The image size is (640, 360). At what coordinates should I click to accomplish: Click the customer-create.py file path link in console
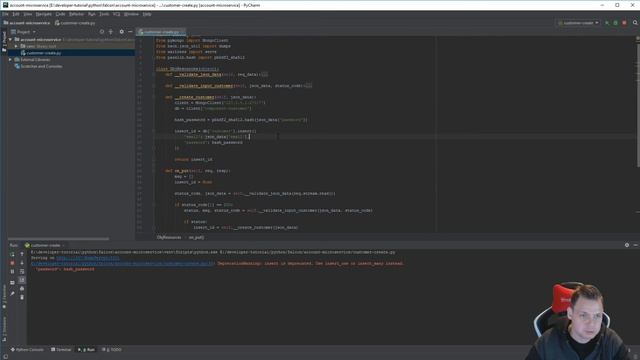tap(122, 264)
